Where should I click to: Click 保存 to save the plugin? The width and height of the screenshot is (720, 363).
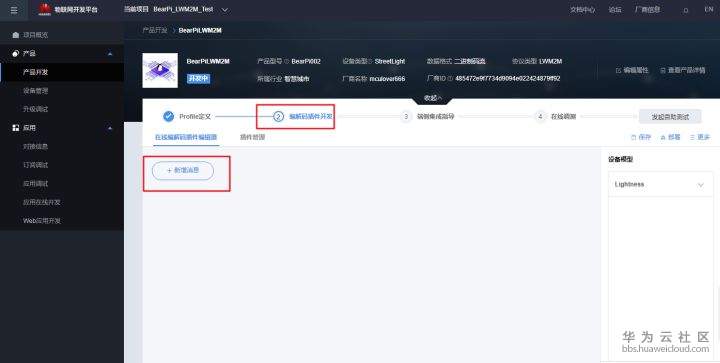[x=641, y=137]
